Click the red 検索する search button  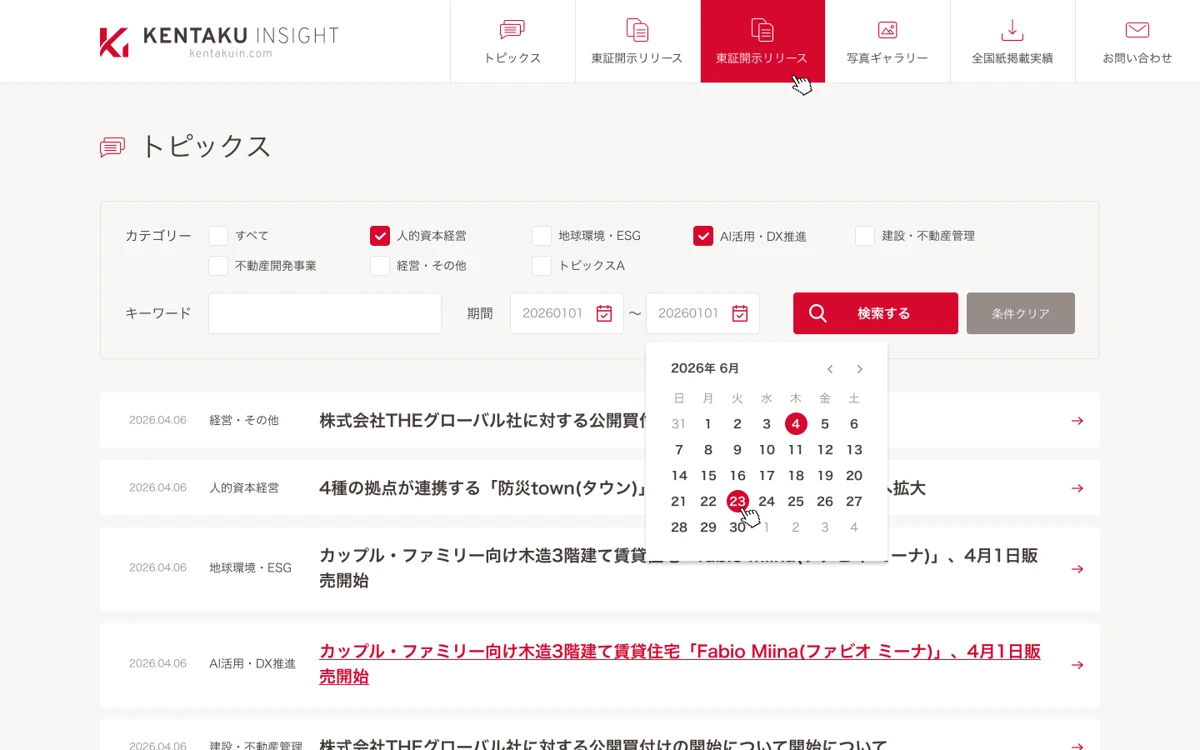876,313
